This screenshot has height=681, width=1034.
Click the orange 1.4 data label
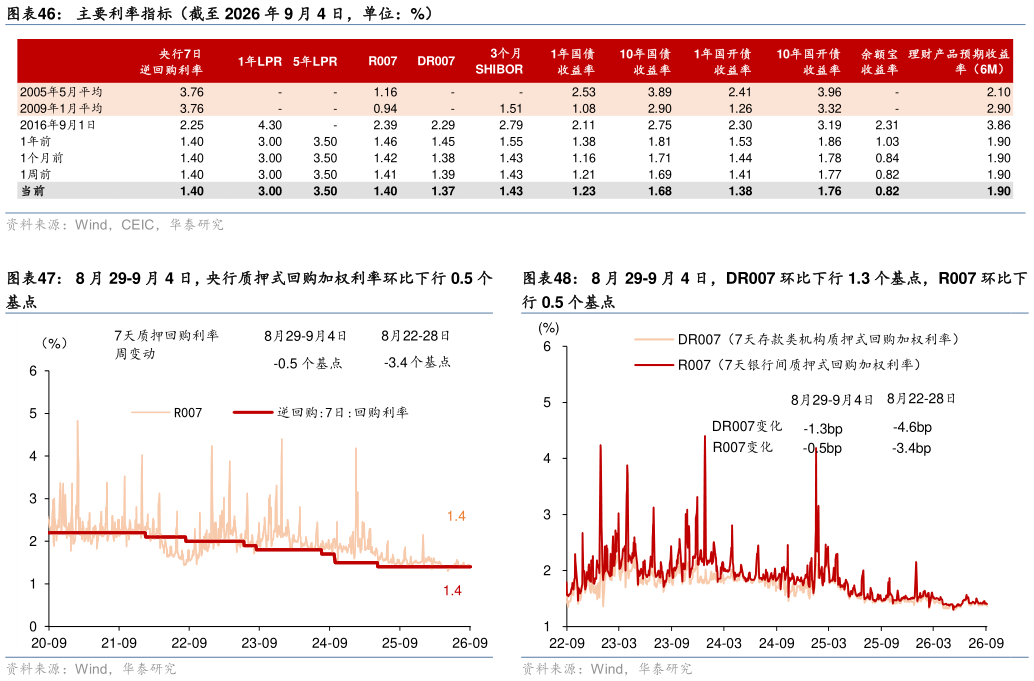pyautogui.click(x=456, y=516)
